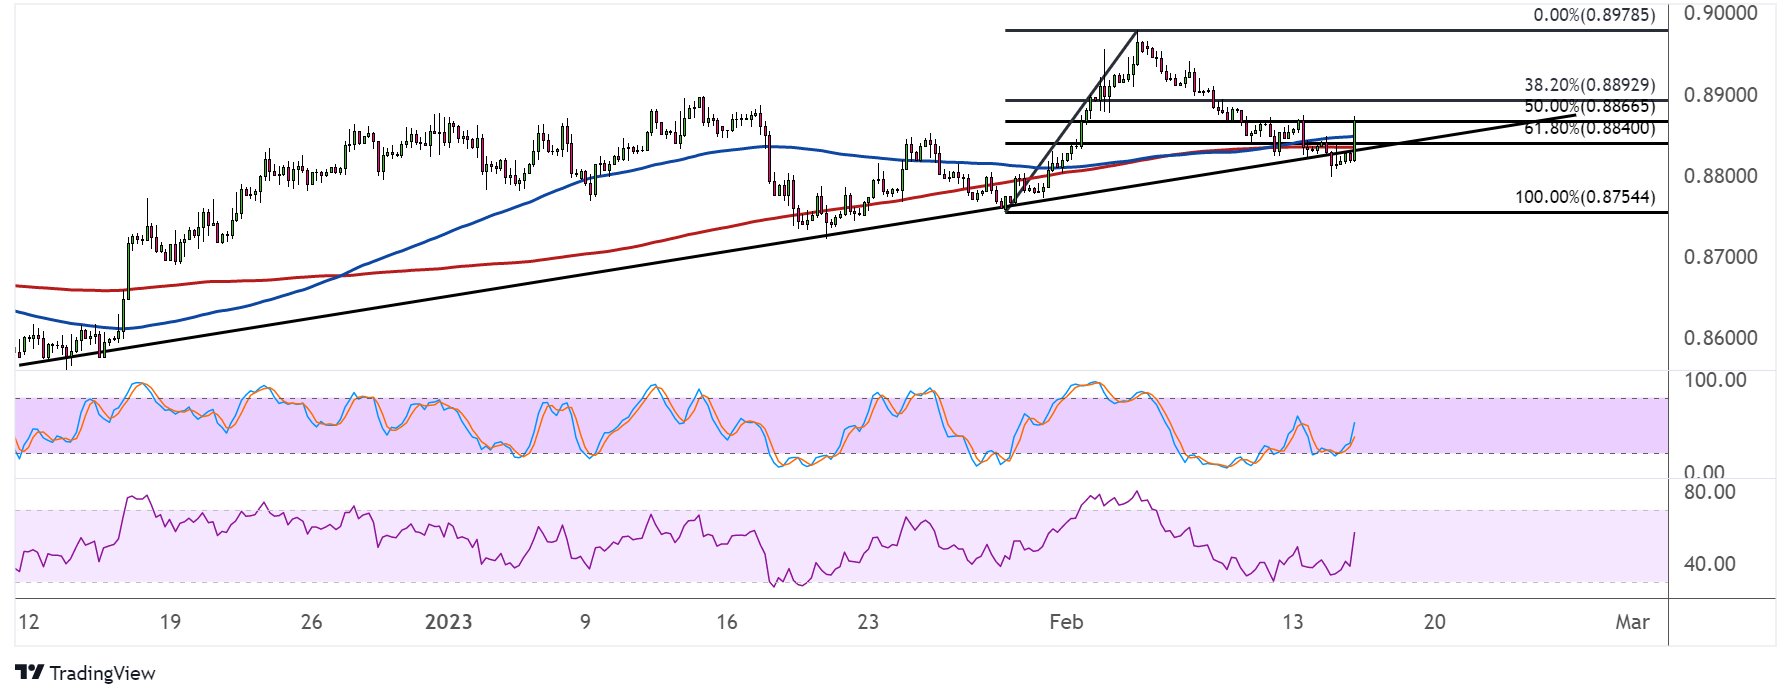Click the 50.00%(0.88665) Fibonacci label
This screenshot has width=1791, height=699.
point(1589,106)
